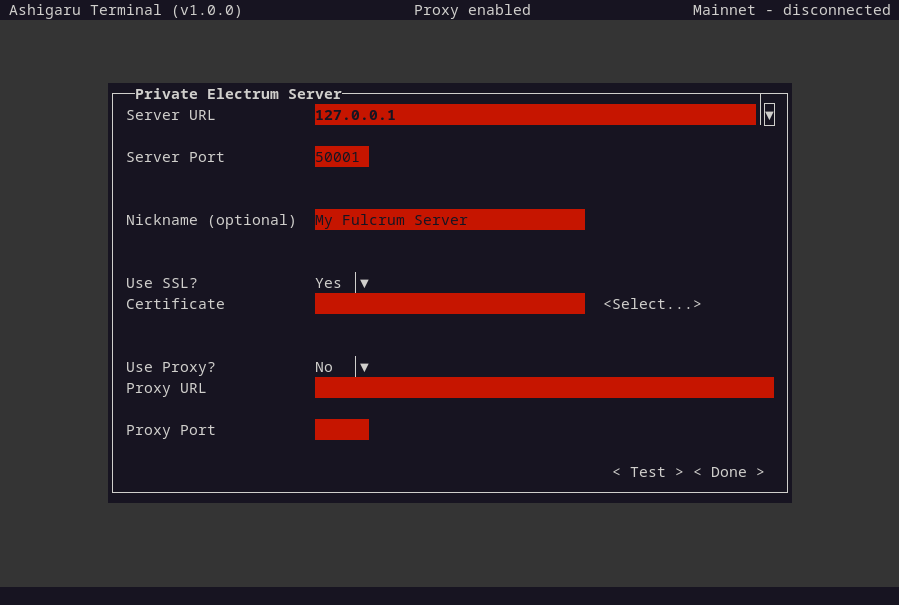Click the 'Private Electrum Server' dialog title
This screenshot has height=605, width=899.
[x=238, y=94]
